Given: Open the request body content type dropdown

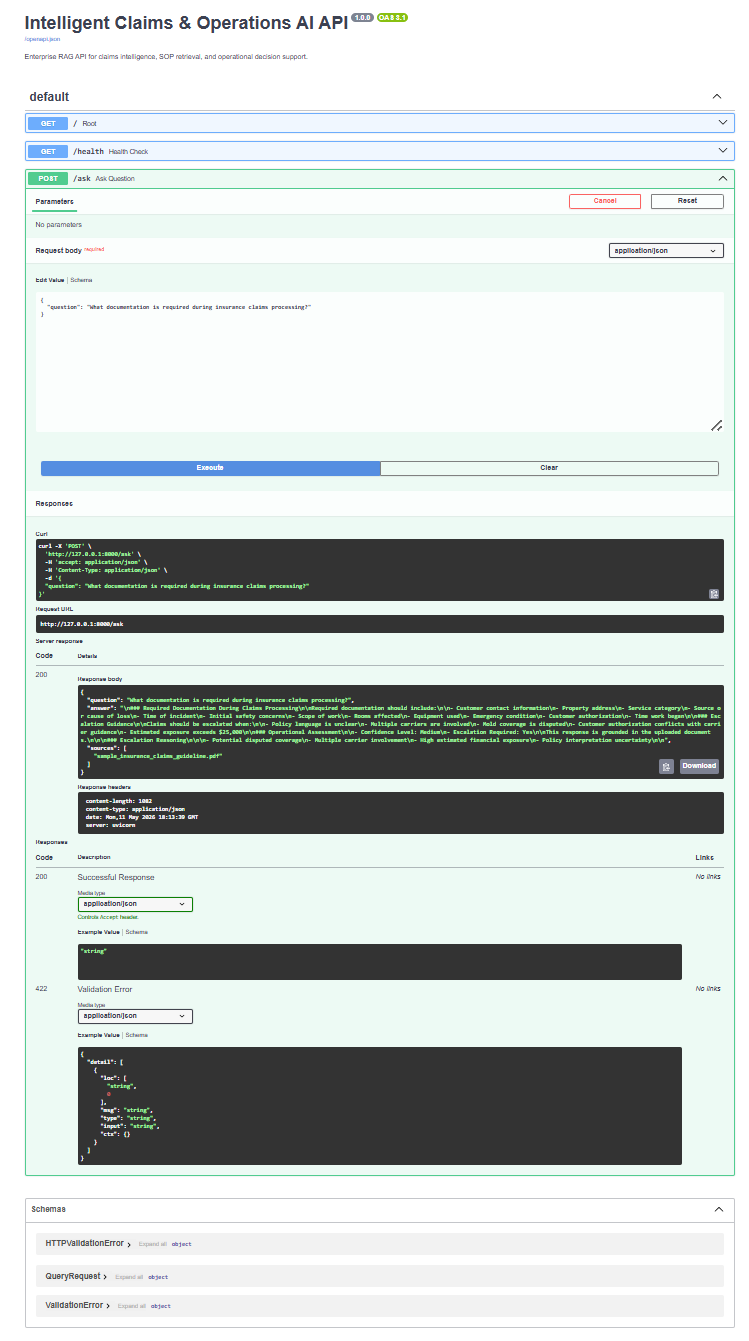Looking at the screenshot, I should click(x=666, y=251).
